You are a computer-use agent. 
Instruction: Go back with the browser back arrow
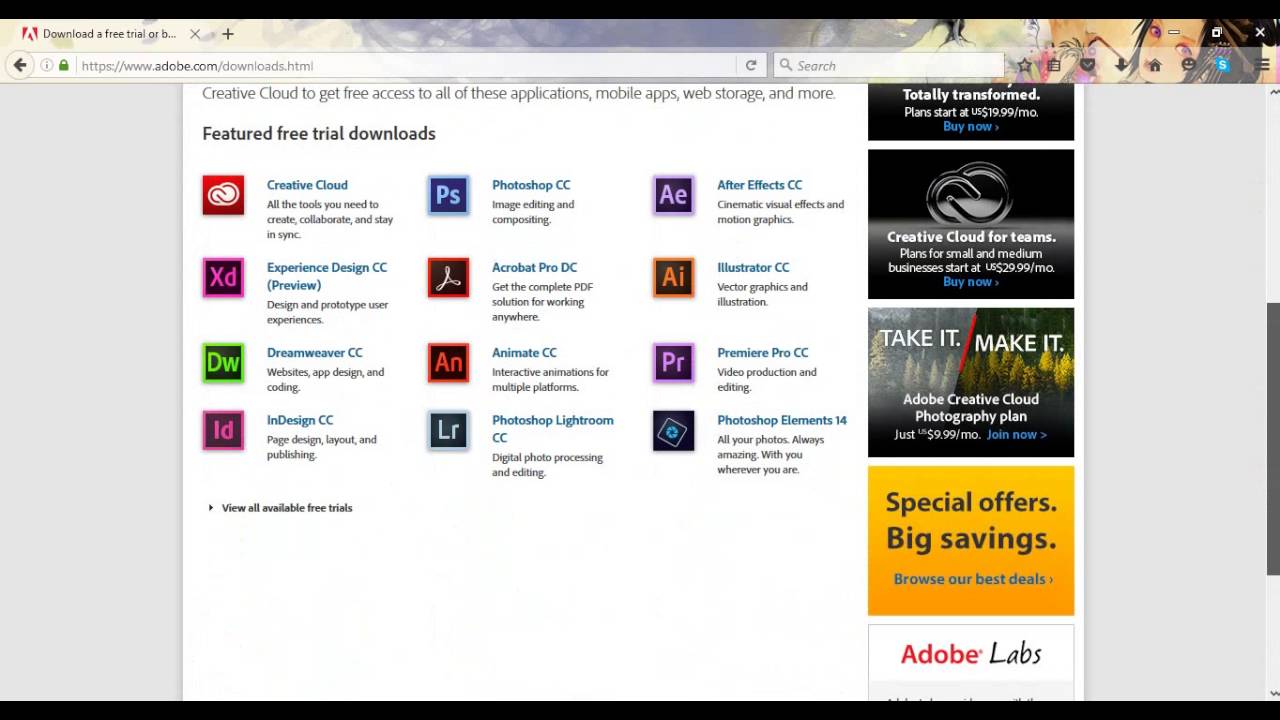[x=20, y=65]
